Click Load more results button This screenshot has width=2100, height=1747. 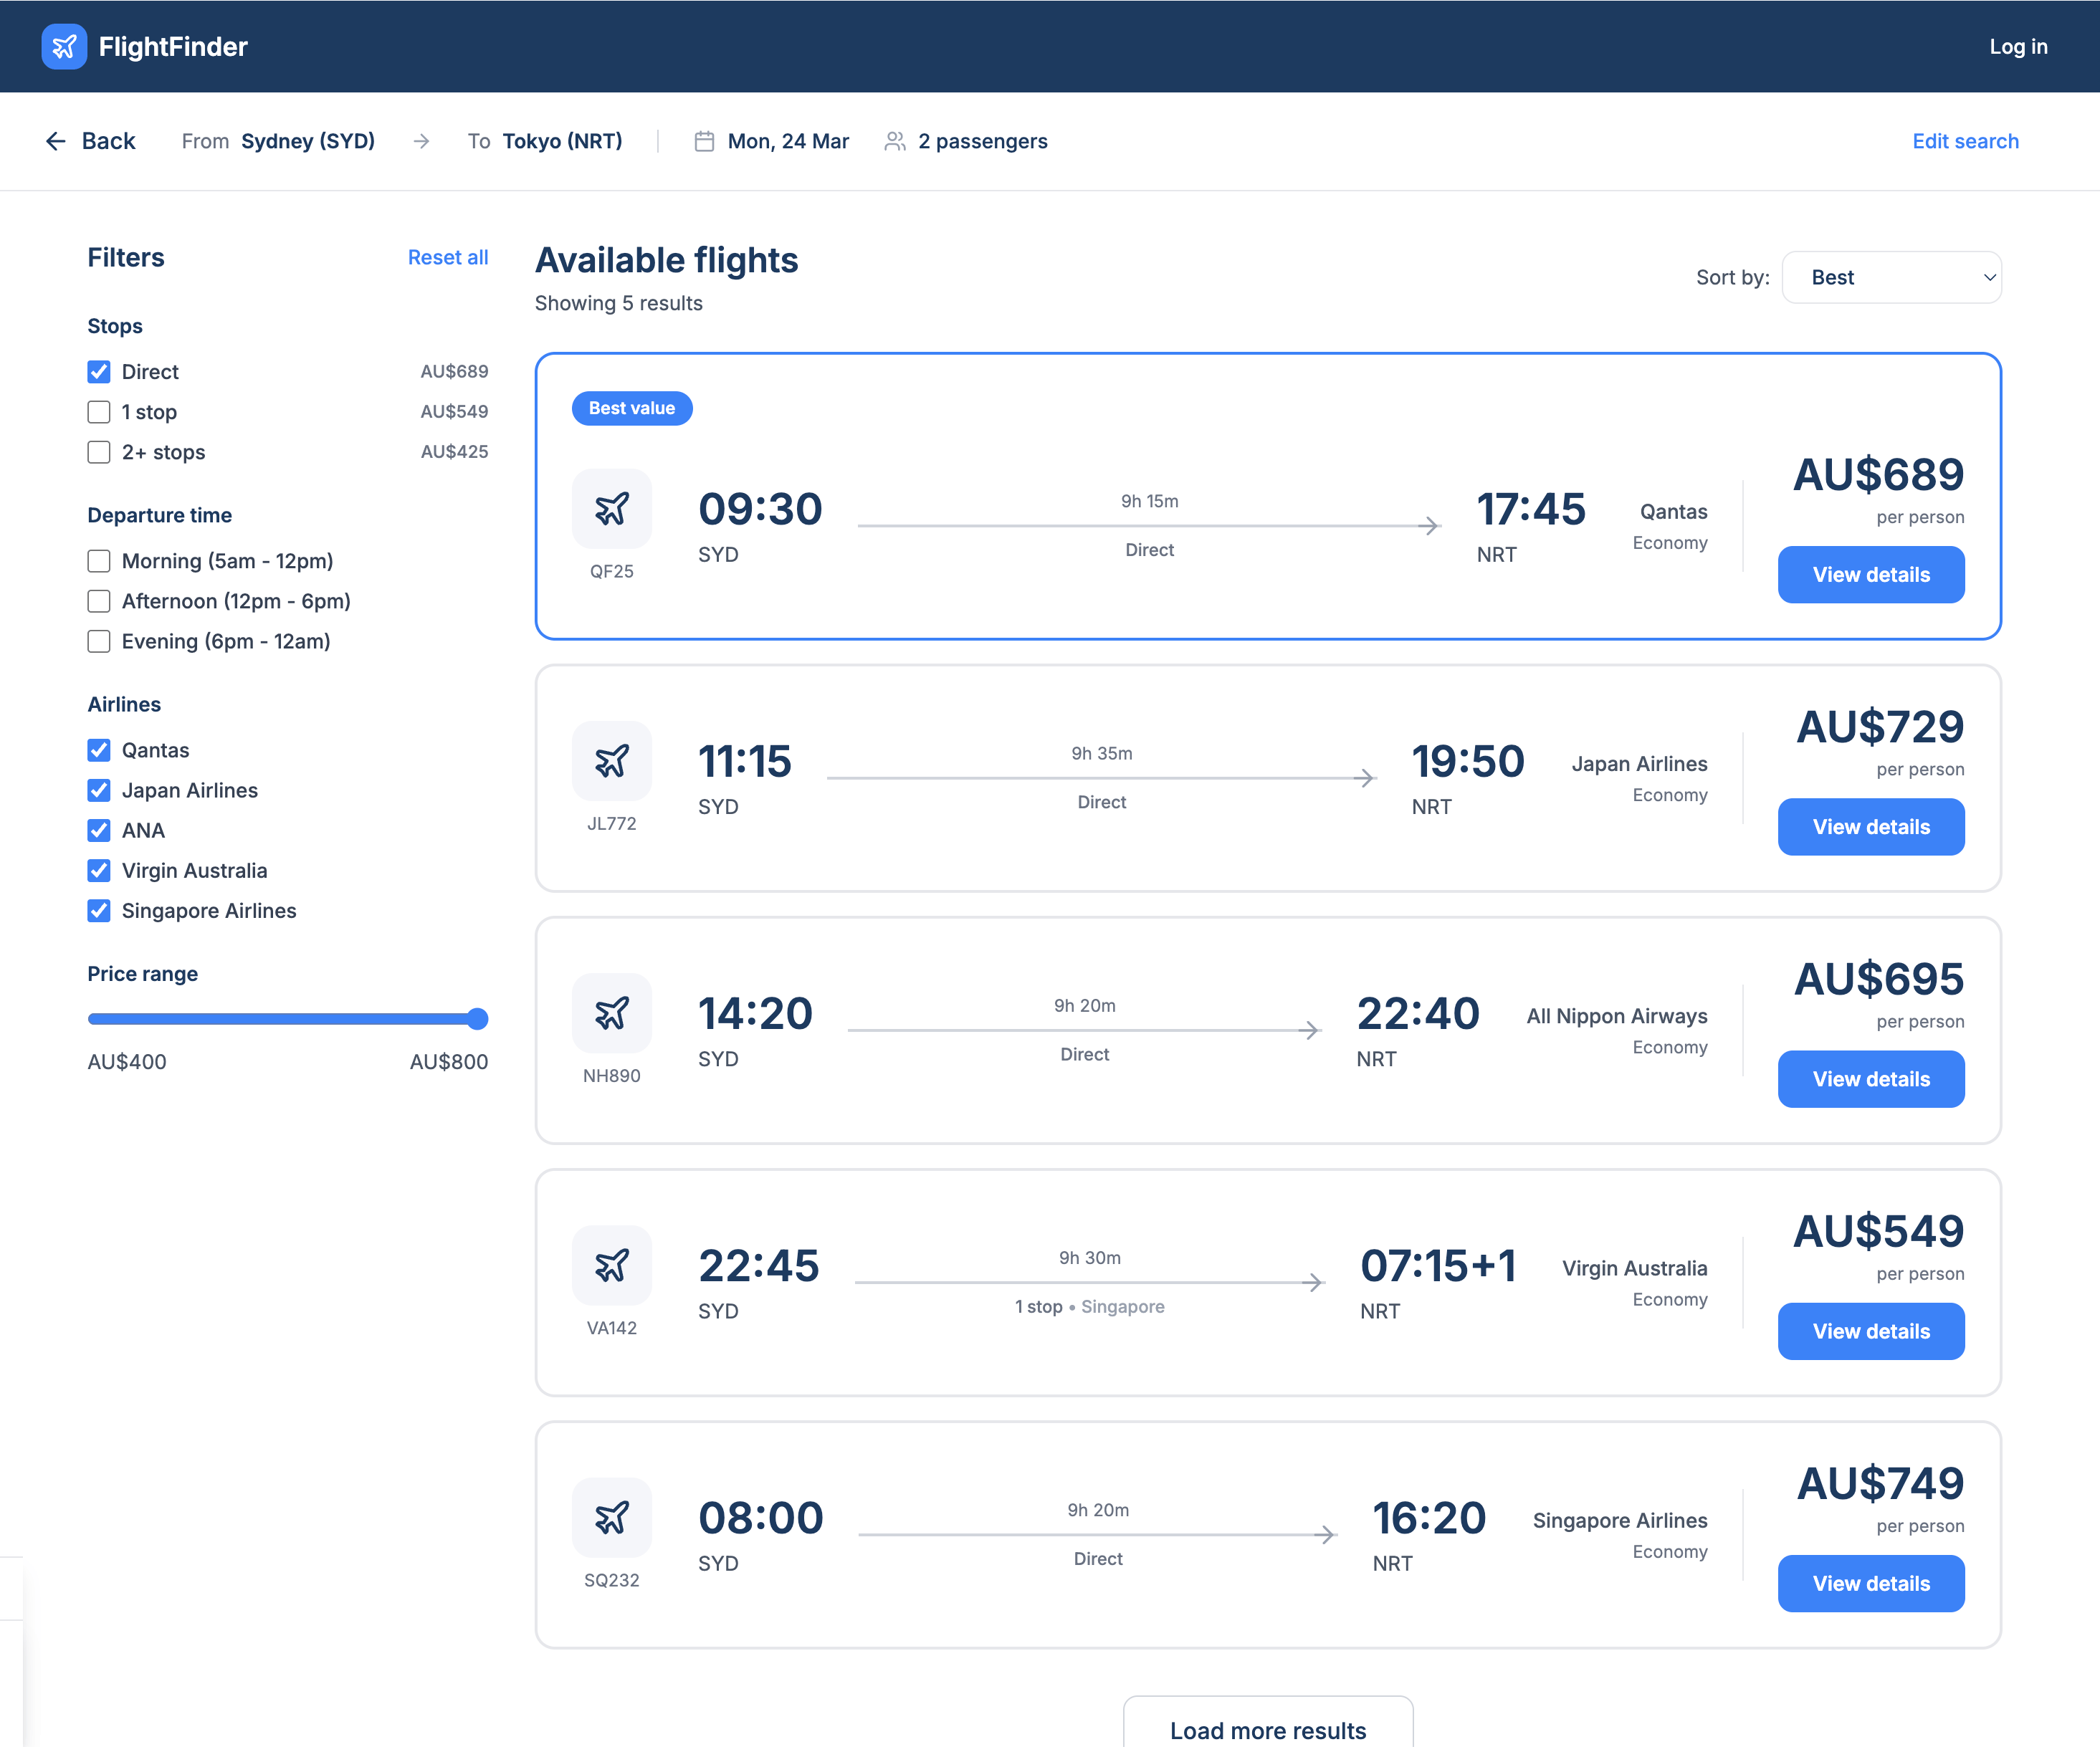(x=1267, y=1729)
